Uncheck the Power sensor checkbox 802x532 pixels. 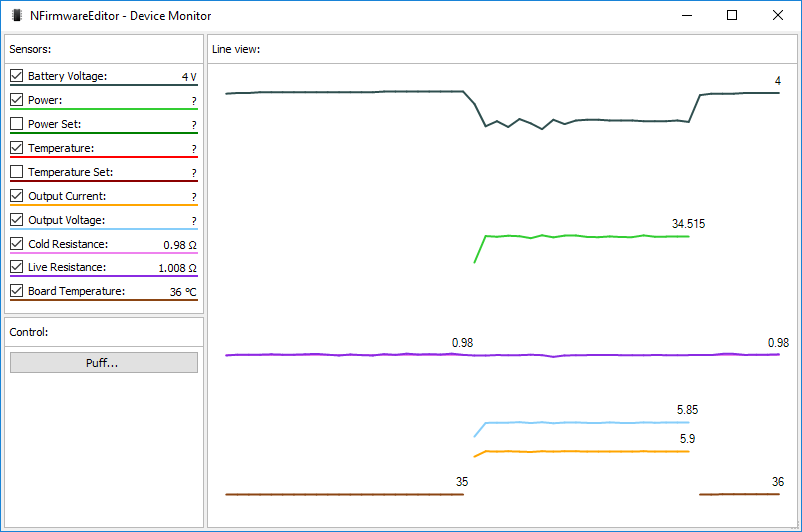[x=16, y=100]
